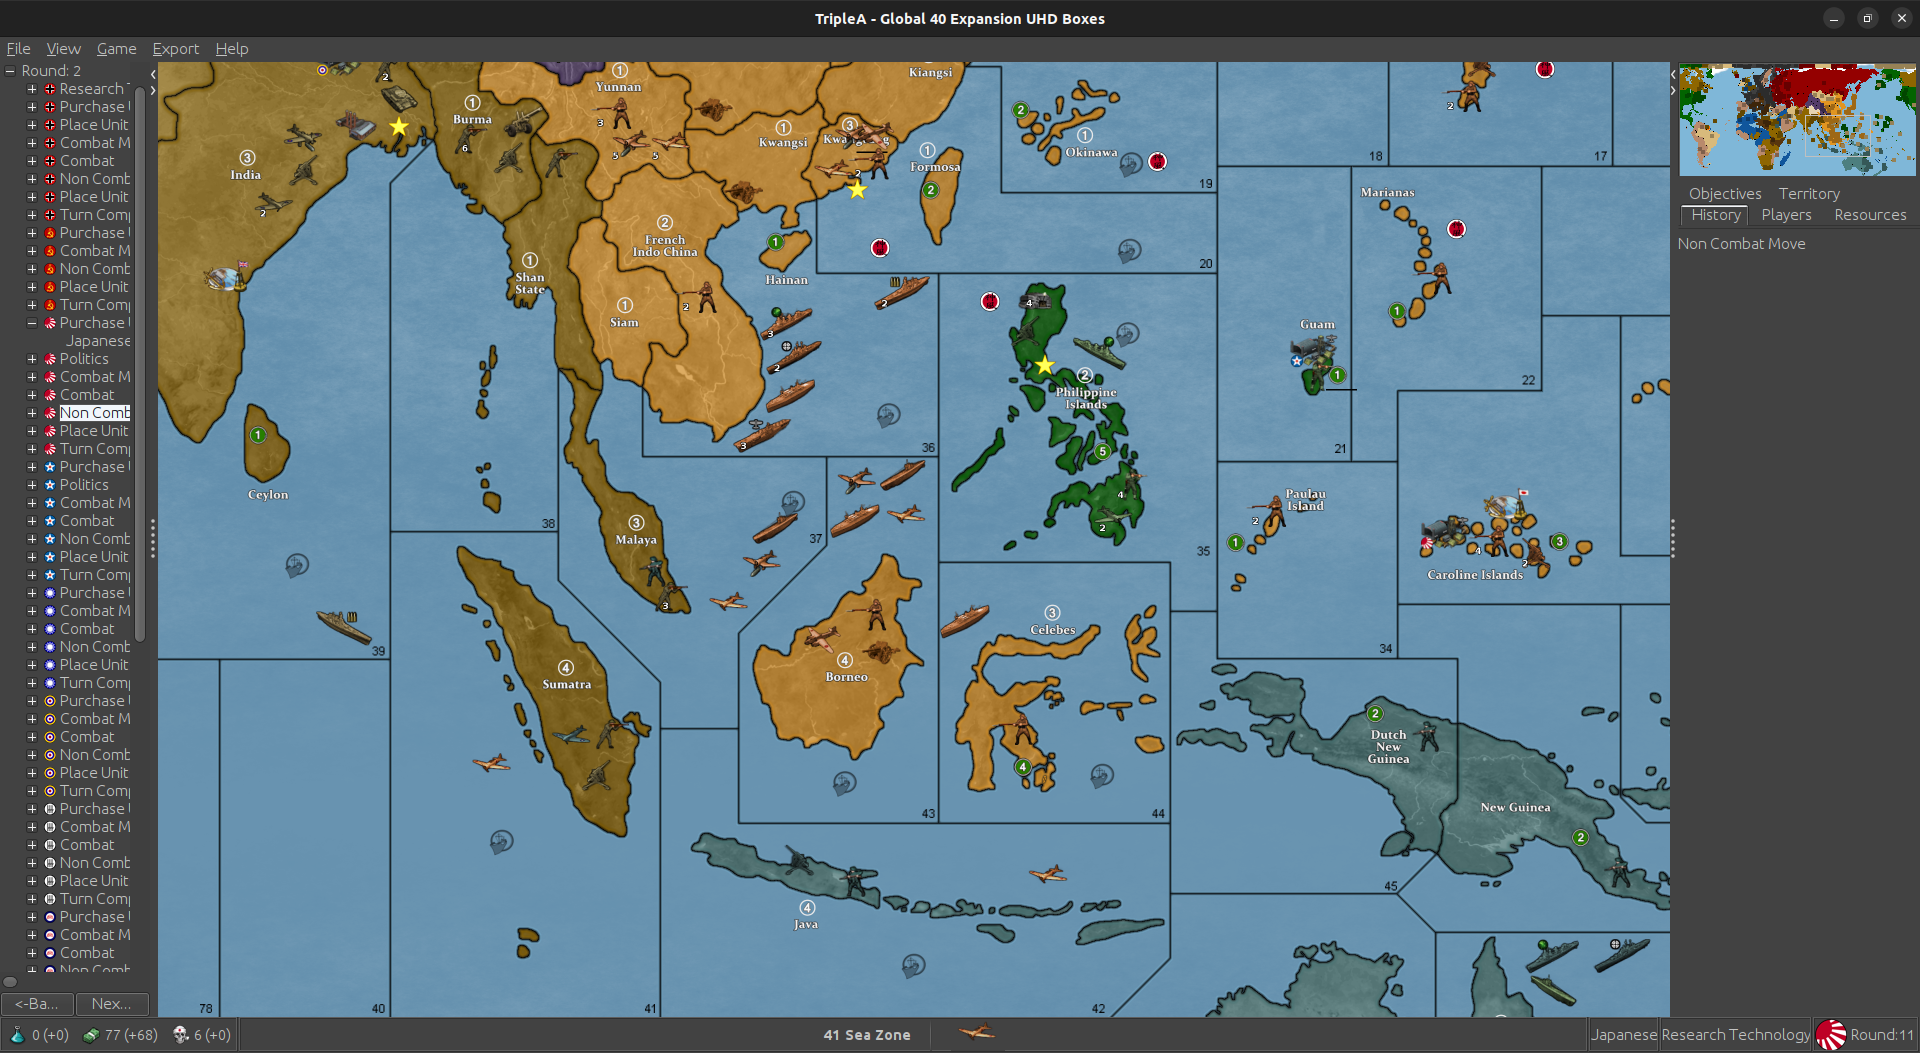Collapse left history panel with left arrow
The image size is (1920, 1053).
pos(153,74)
